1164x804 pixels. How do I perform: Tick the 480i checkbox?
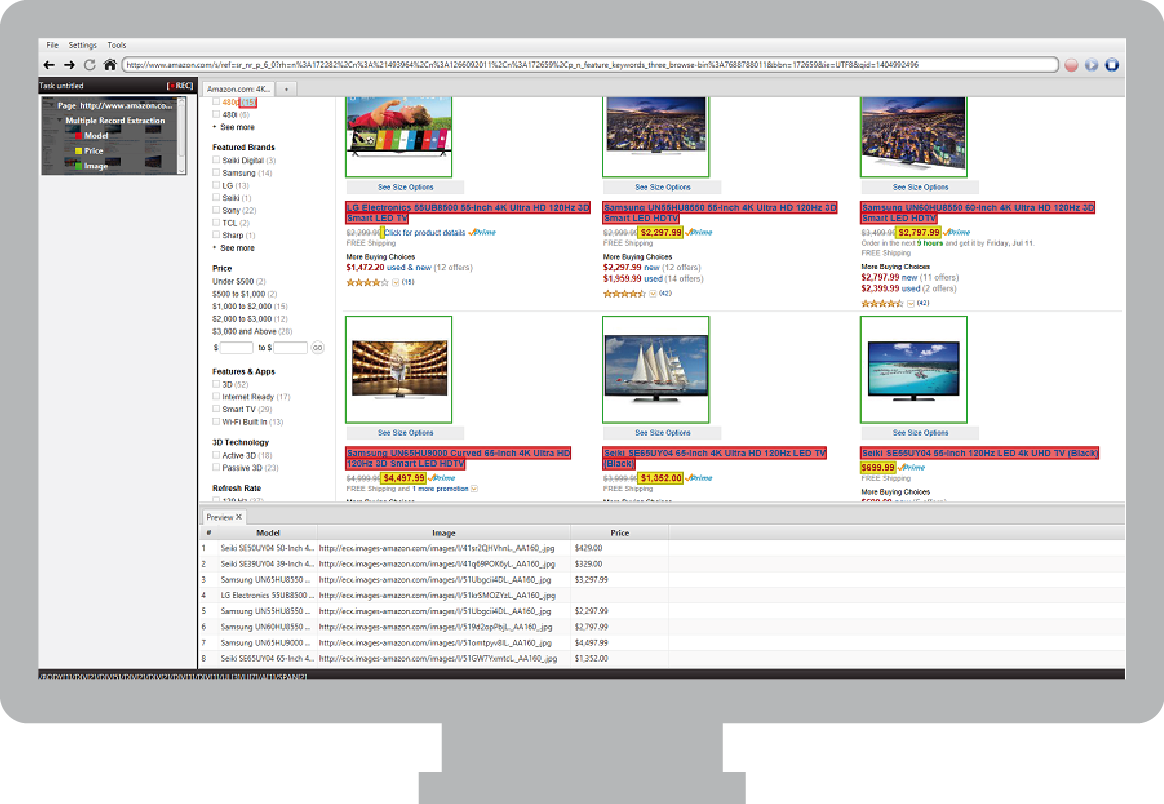pos(216,114)
